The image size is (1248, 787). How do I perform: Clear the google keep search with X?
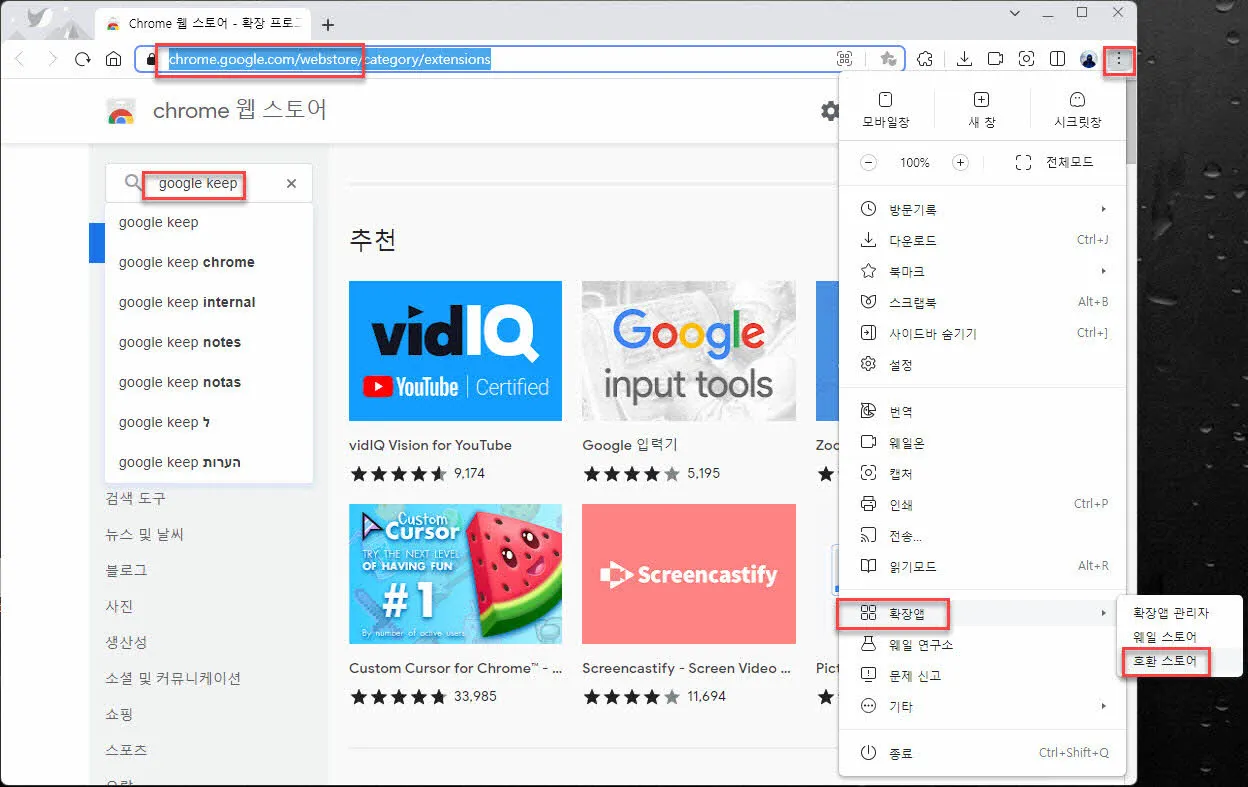(x=291, y=183)
